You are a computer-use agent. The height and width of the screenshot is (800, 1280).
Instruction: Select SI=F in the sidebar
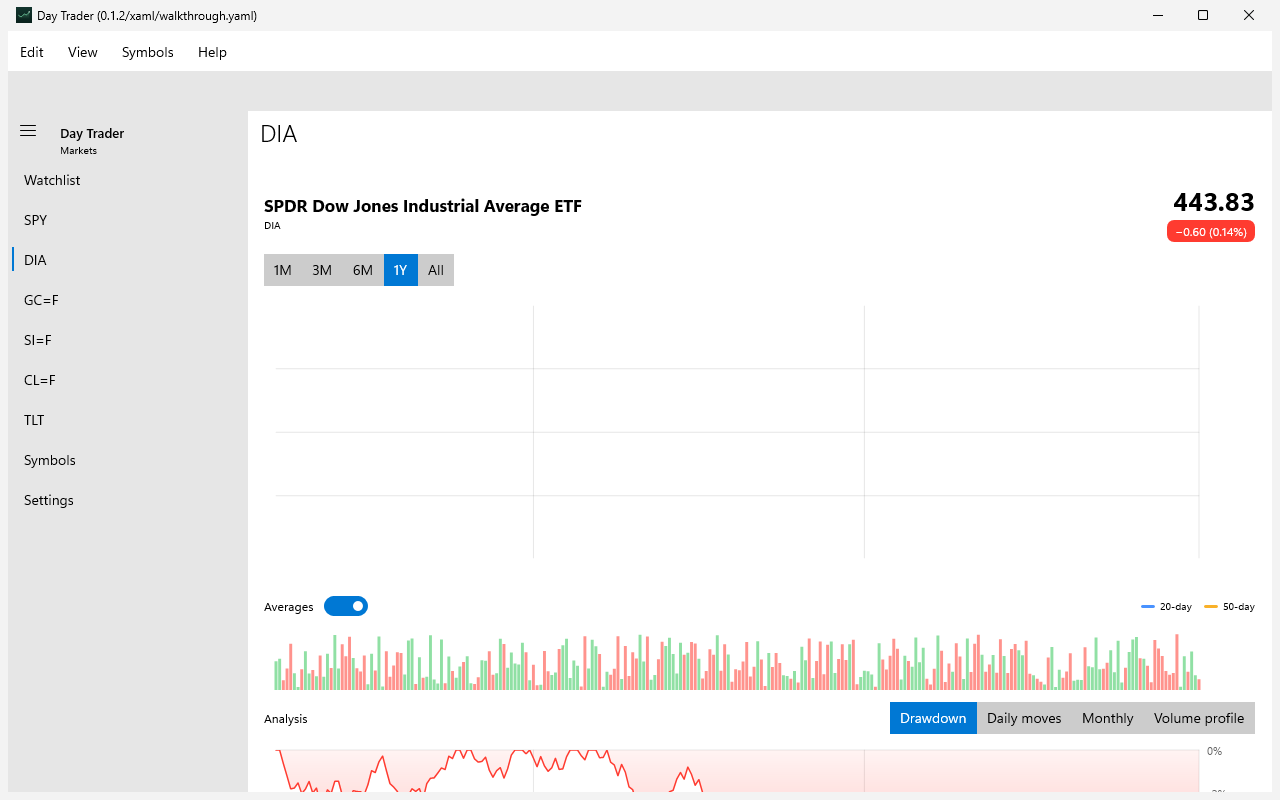128,340
